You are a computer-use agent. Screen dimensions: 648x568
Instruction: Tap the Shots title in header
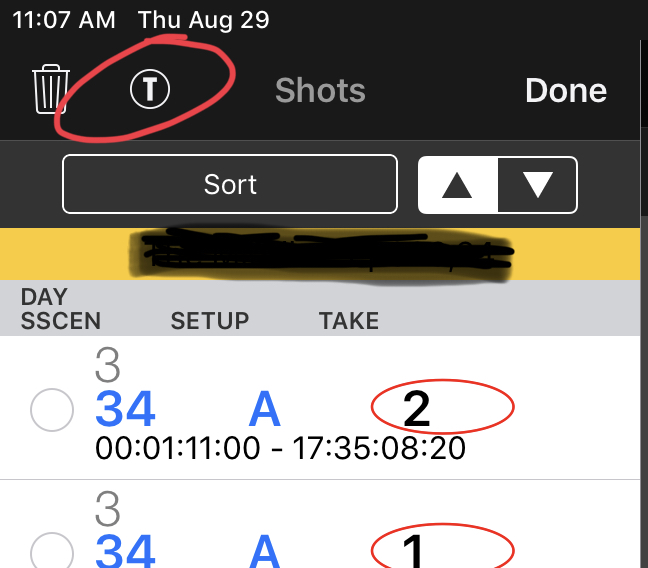coord(320,91)
